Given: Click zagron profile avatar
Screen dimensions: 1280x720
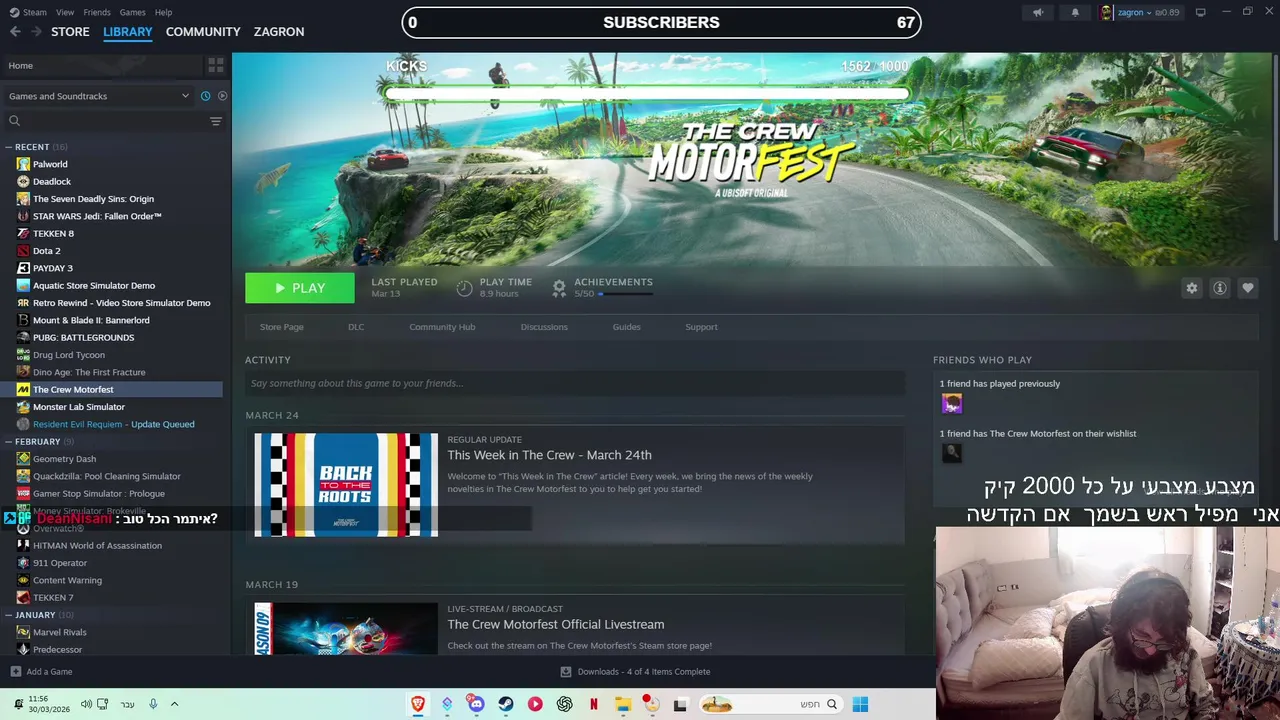Looking at the screenshot, I should pyautogui.click(x=1107, y=12).
